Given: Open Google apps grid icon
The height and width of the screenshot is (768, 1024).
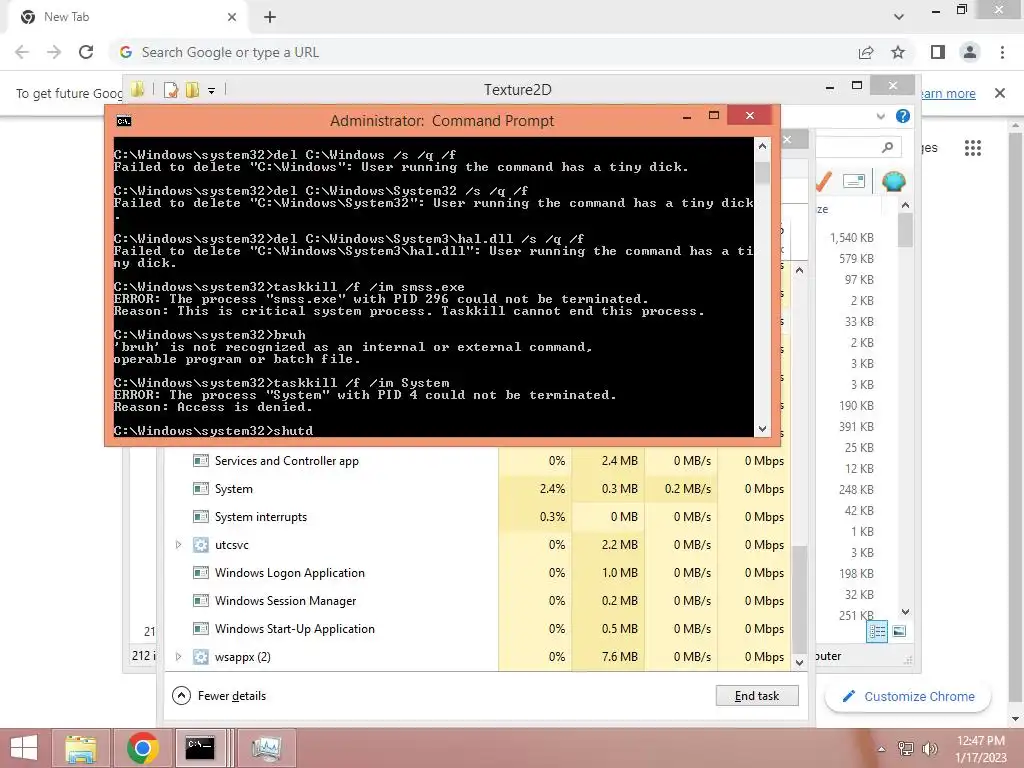Looking at the screenshot, I should coord(972,148).
